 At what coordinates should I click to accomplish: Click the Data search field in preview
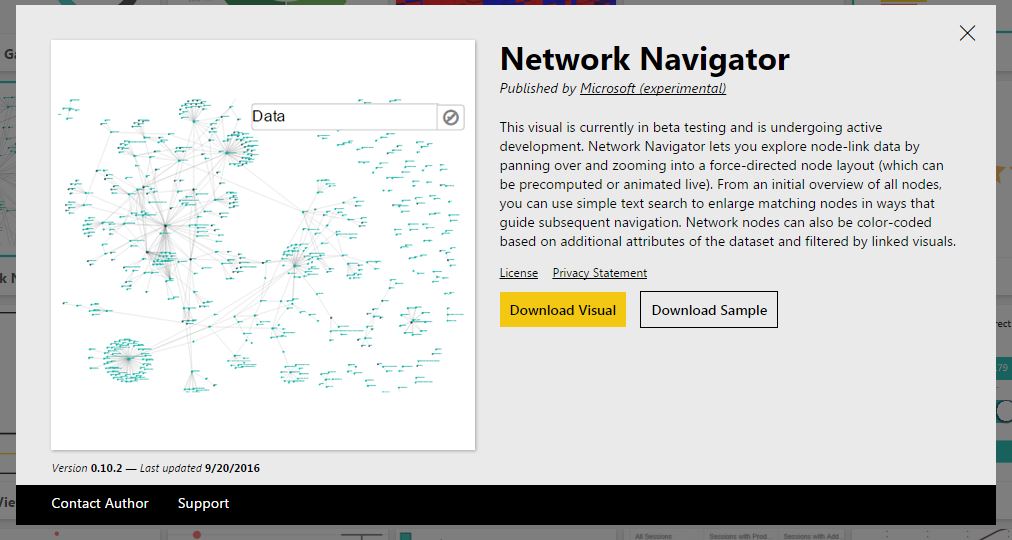344,117
